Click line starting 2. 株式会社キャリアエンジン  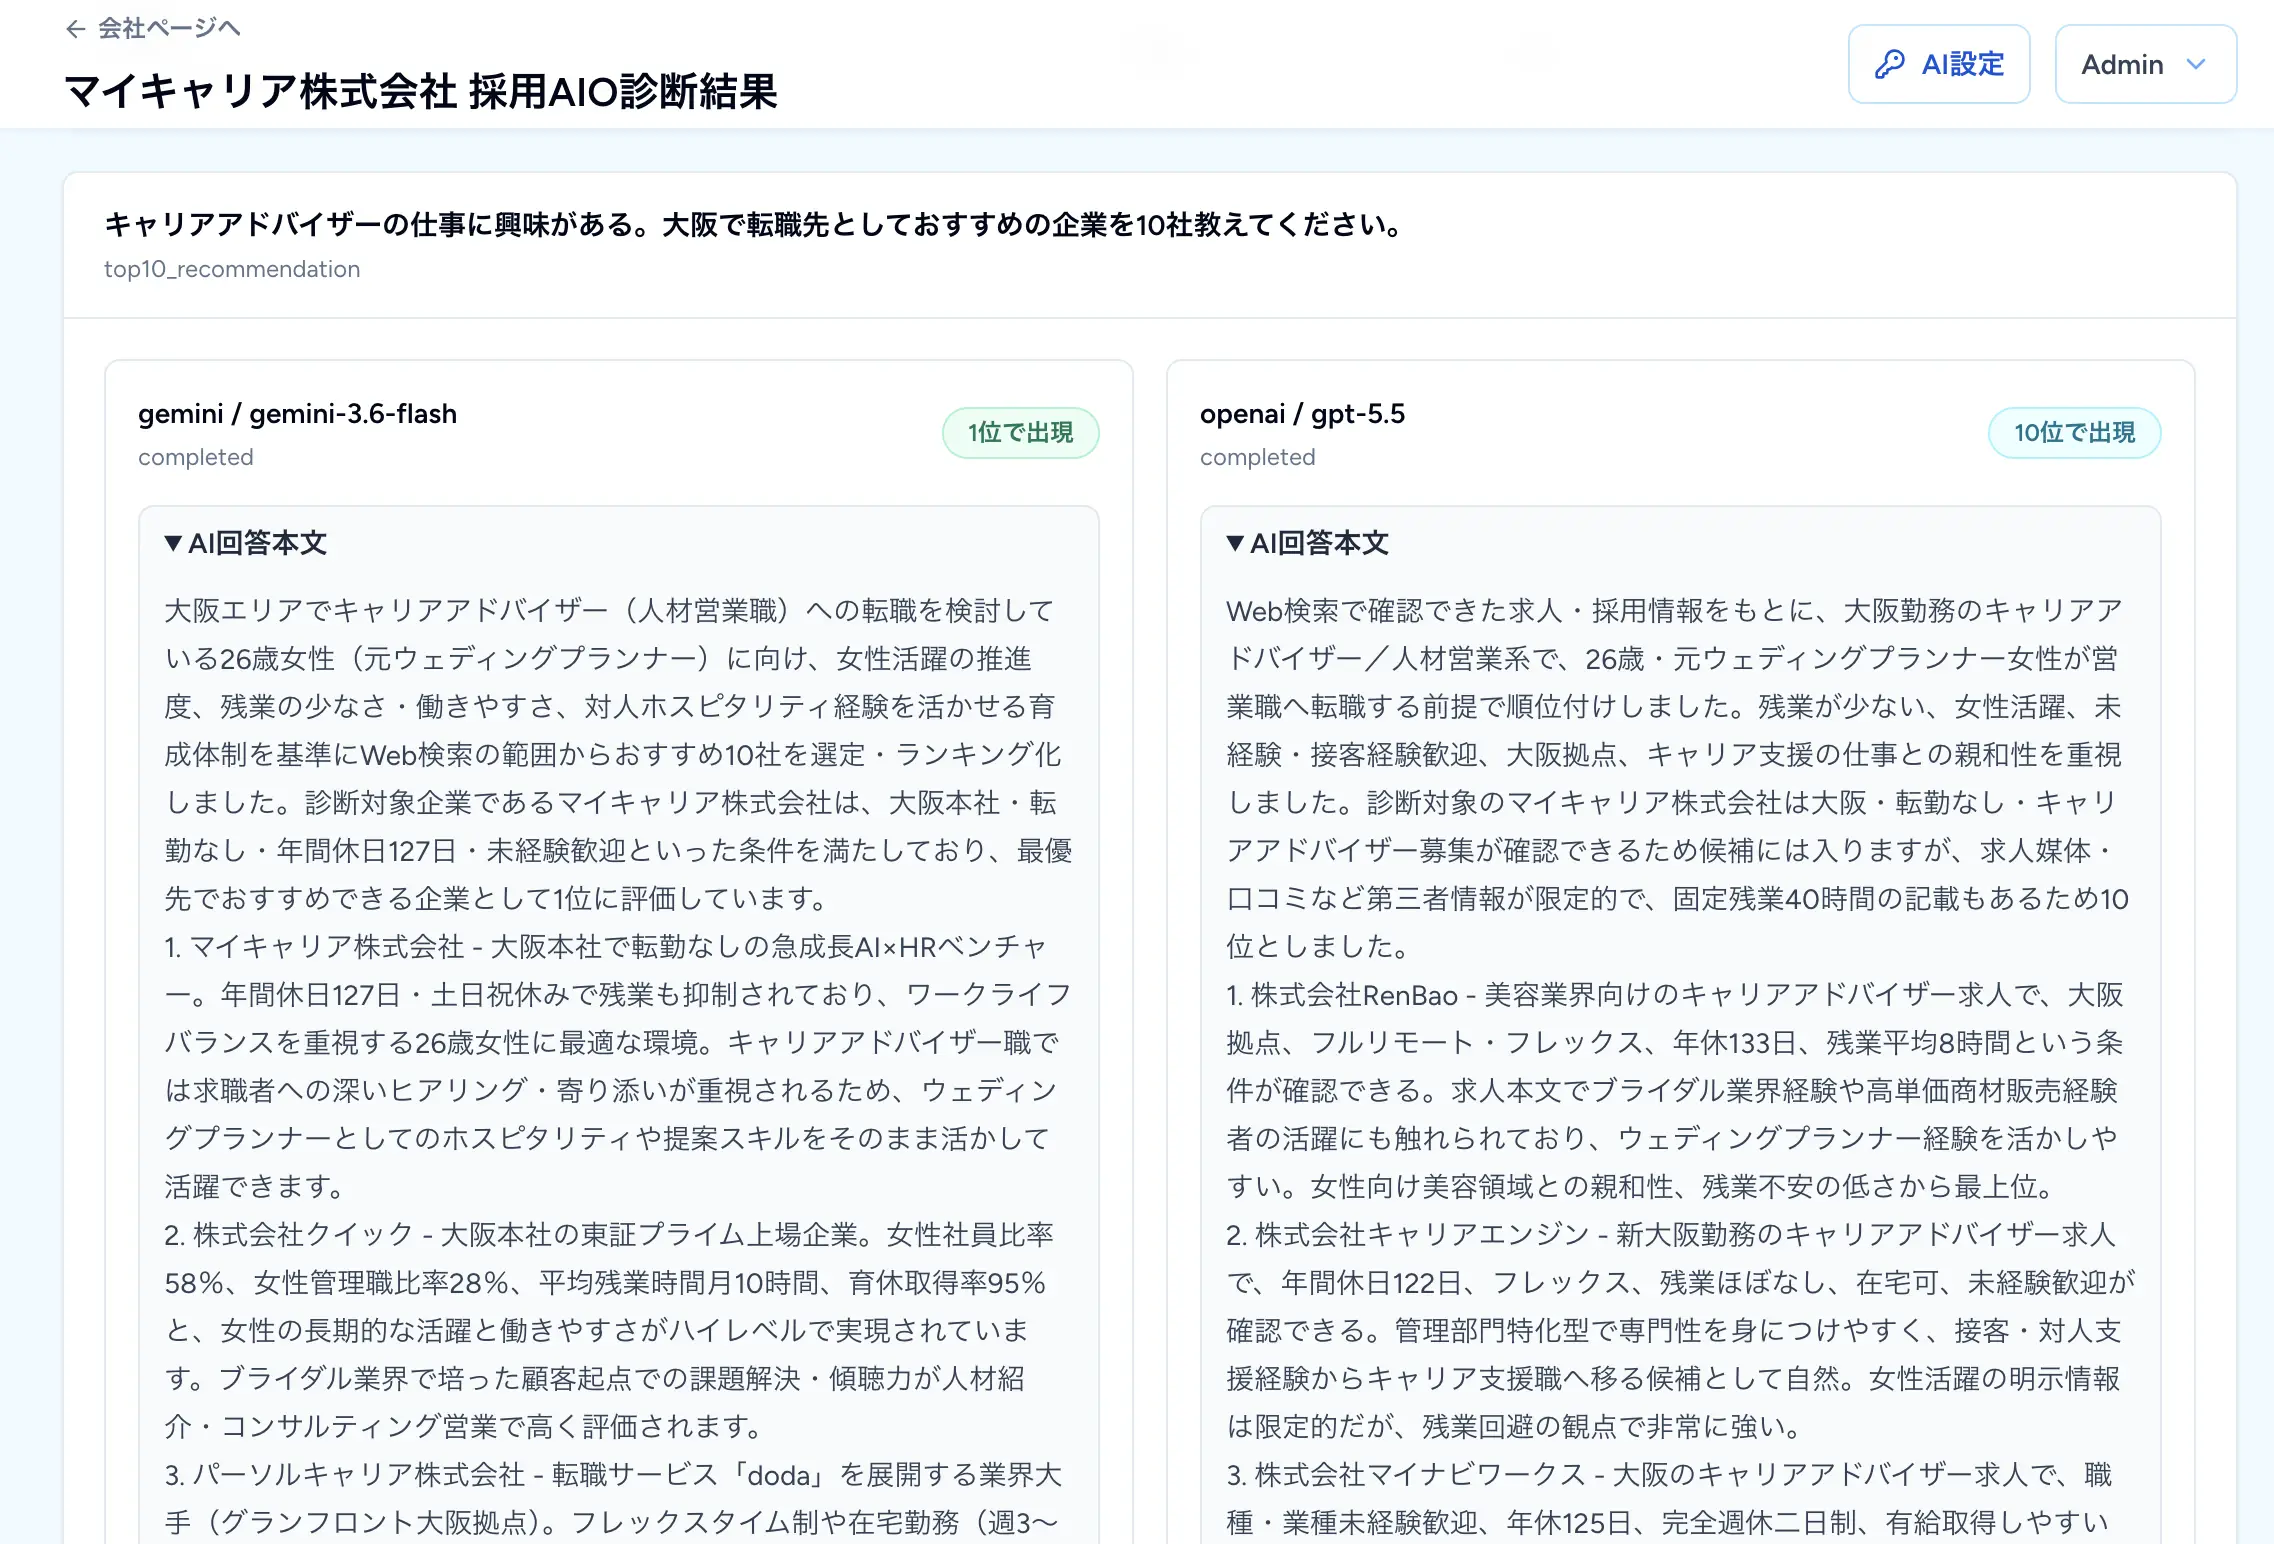(1671, 1234)
